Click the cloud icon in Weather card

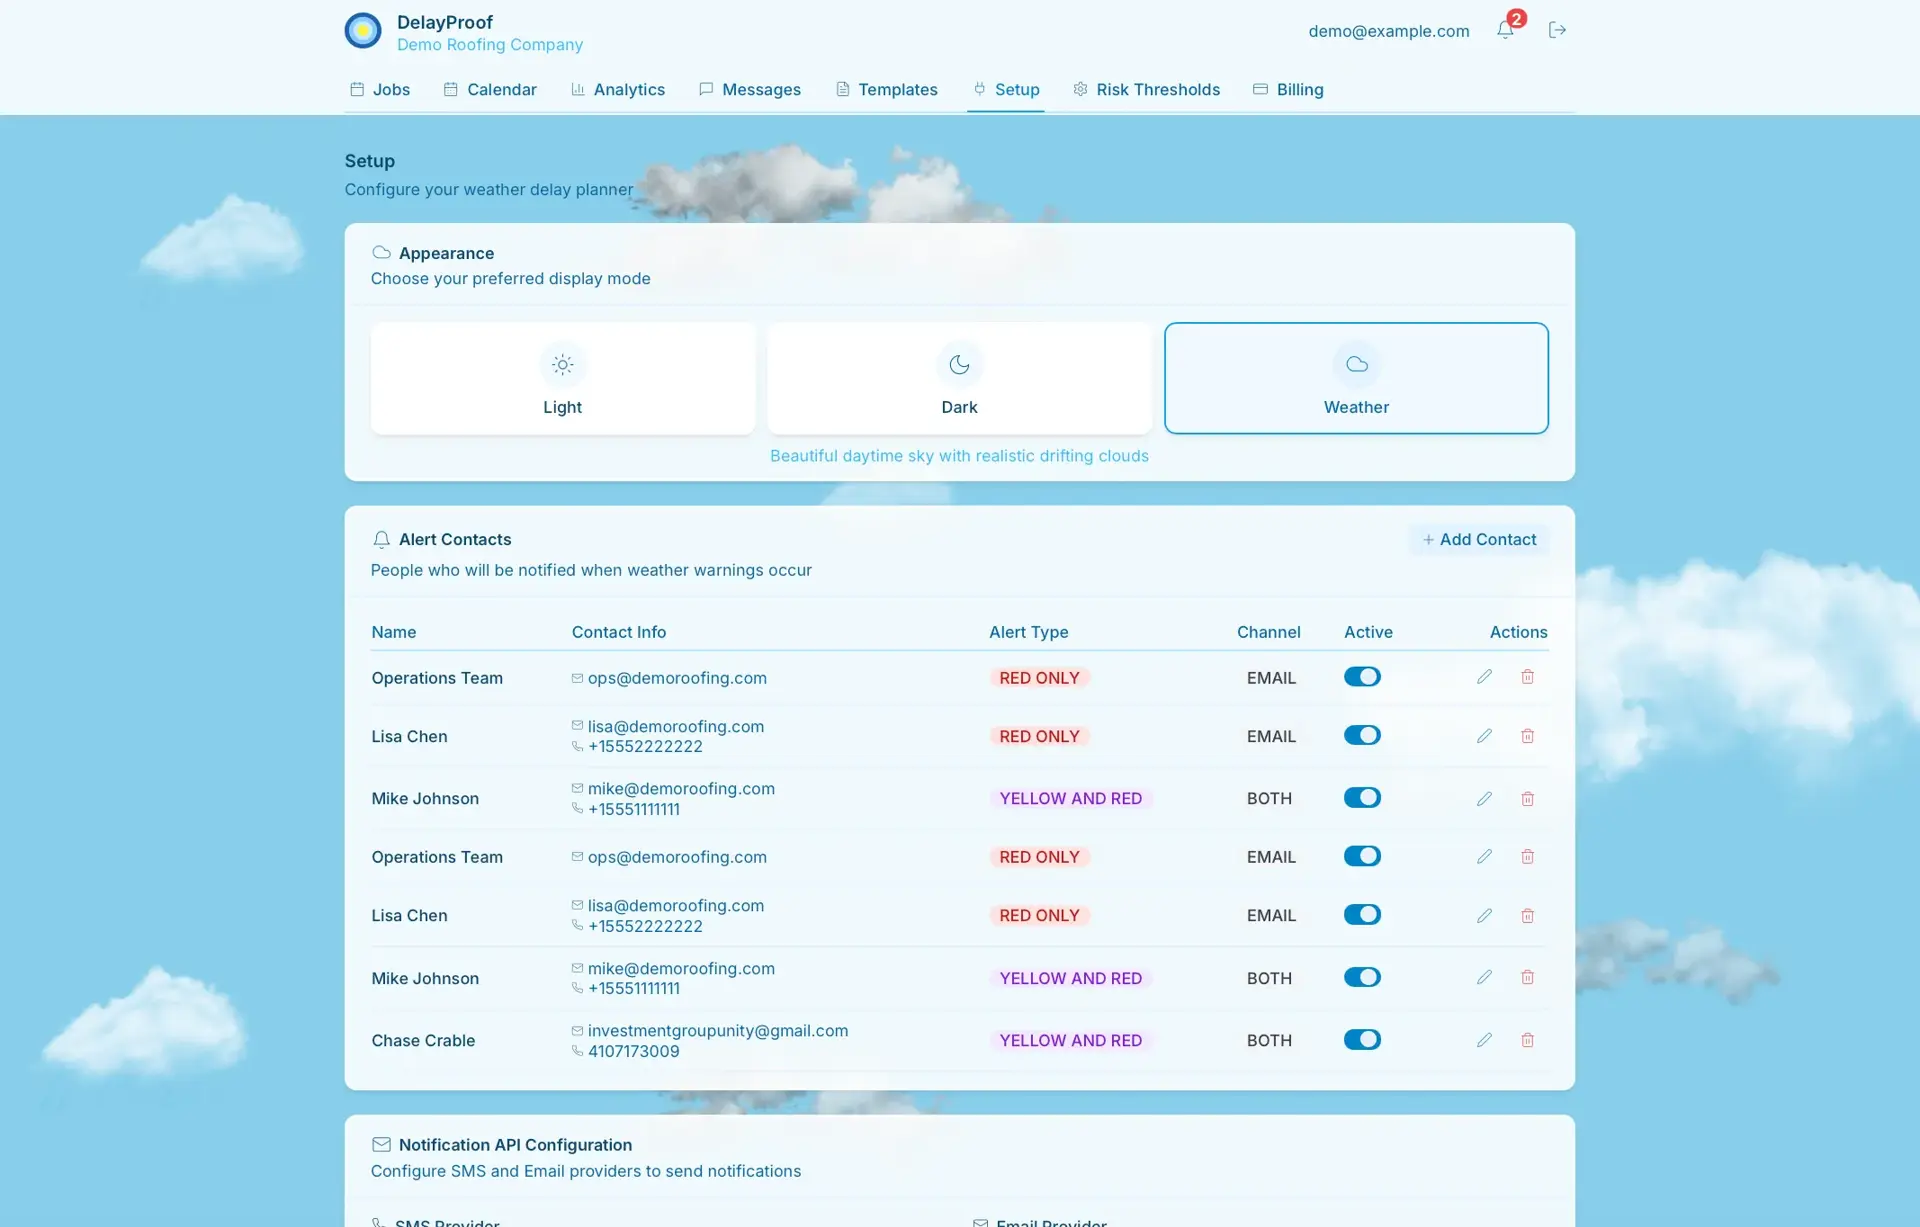point(1356,365)
